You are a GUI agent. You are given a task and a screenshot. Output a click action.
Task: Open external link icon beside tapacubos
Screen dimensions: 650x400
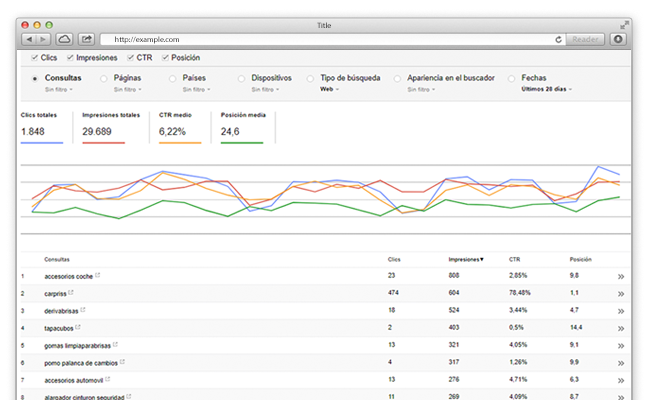78,327
